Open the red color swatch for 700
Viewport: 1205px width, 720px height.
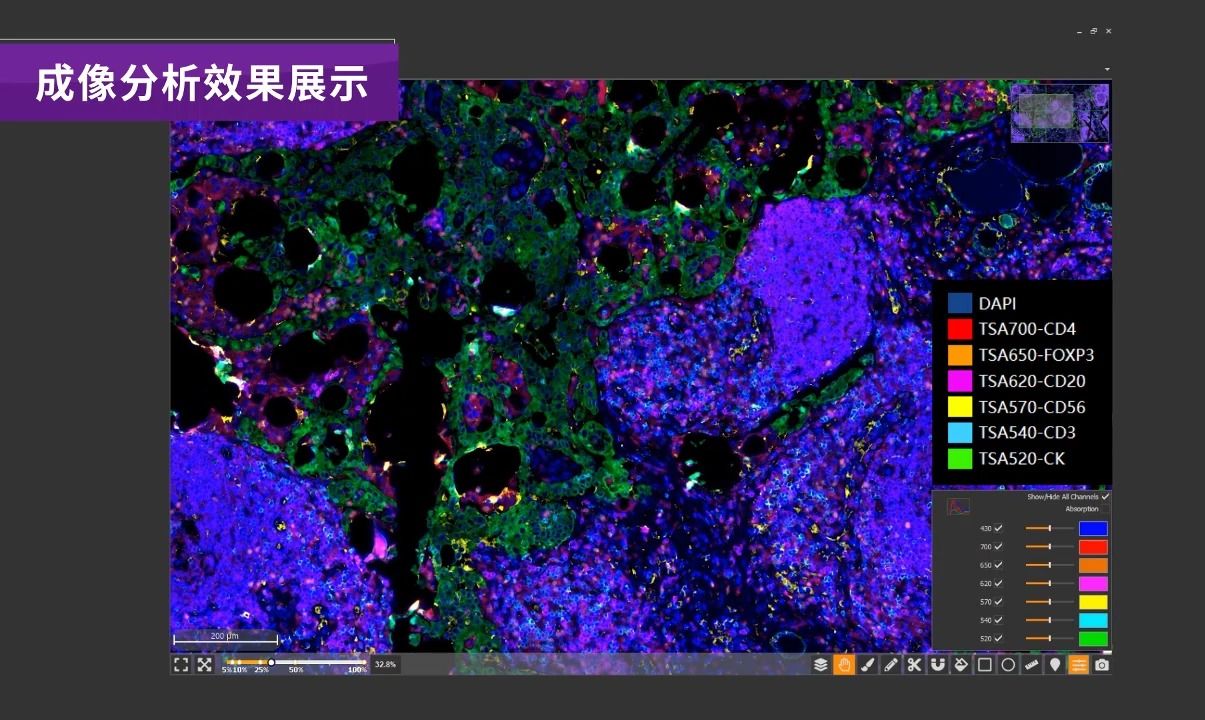1093,547
